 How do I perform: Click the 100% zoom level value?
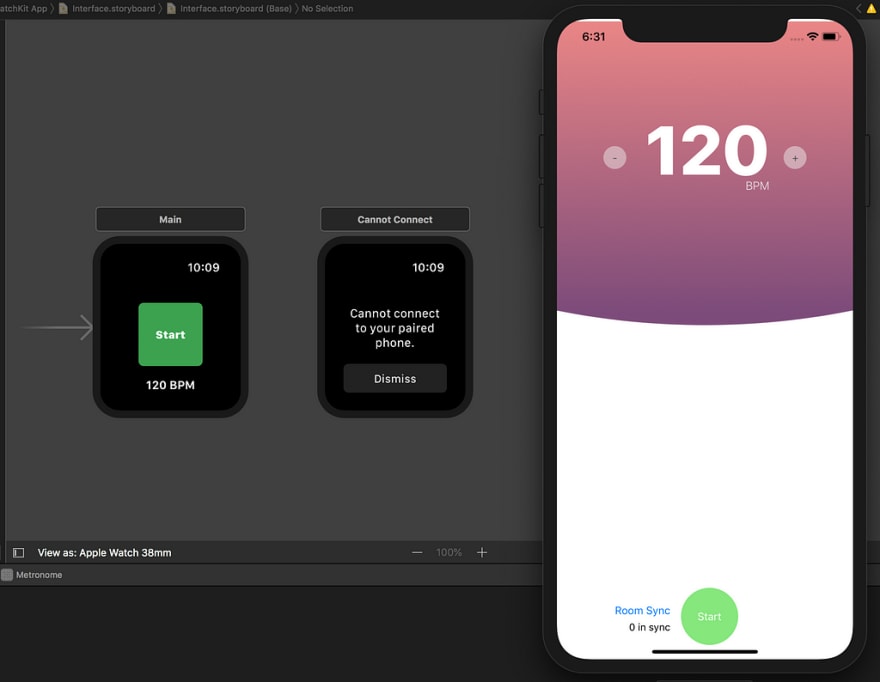[x=449, y=553]
